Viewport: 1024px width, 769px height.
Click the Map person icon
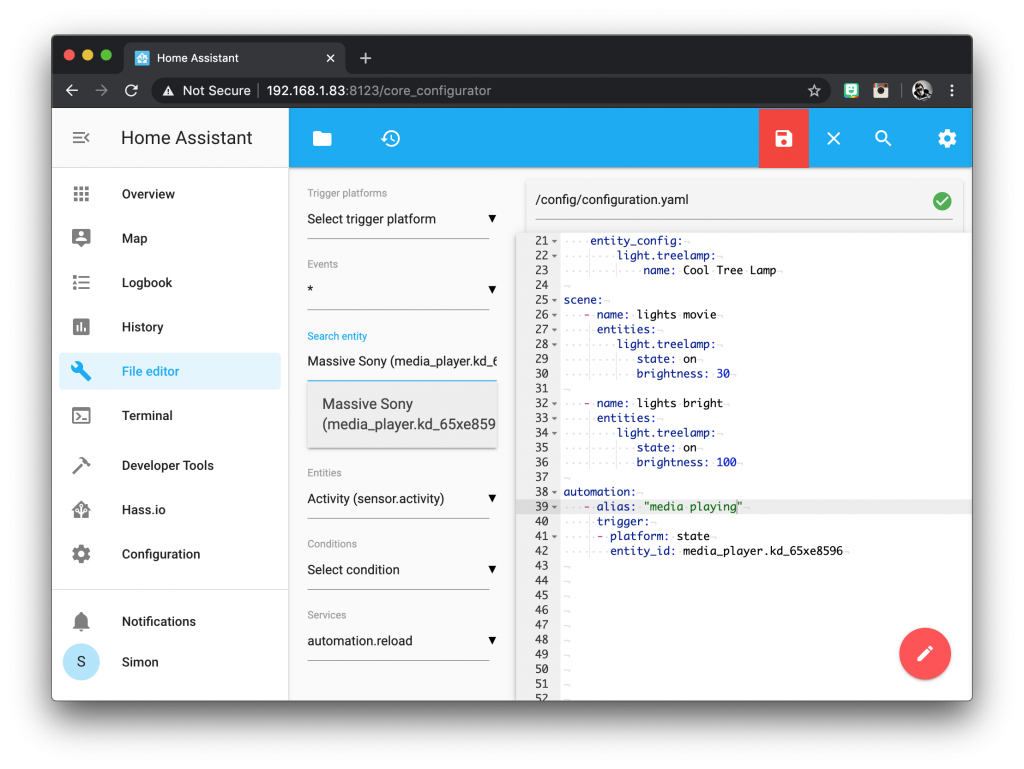pyautogui.click(x=81, y=238)
